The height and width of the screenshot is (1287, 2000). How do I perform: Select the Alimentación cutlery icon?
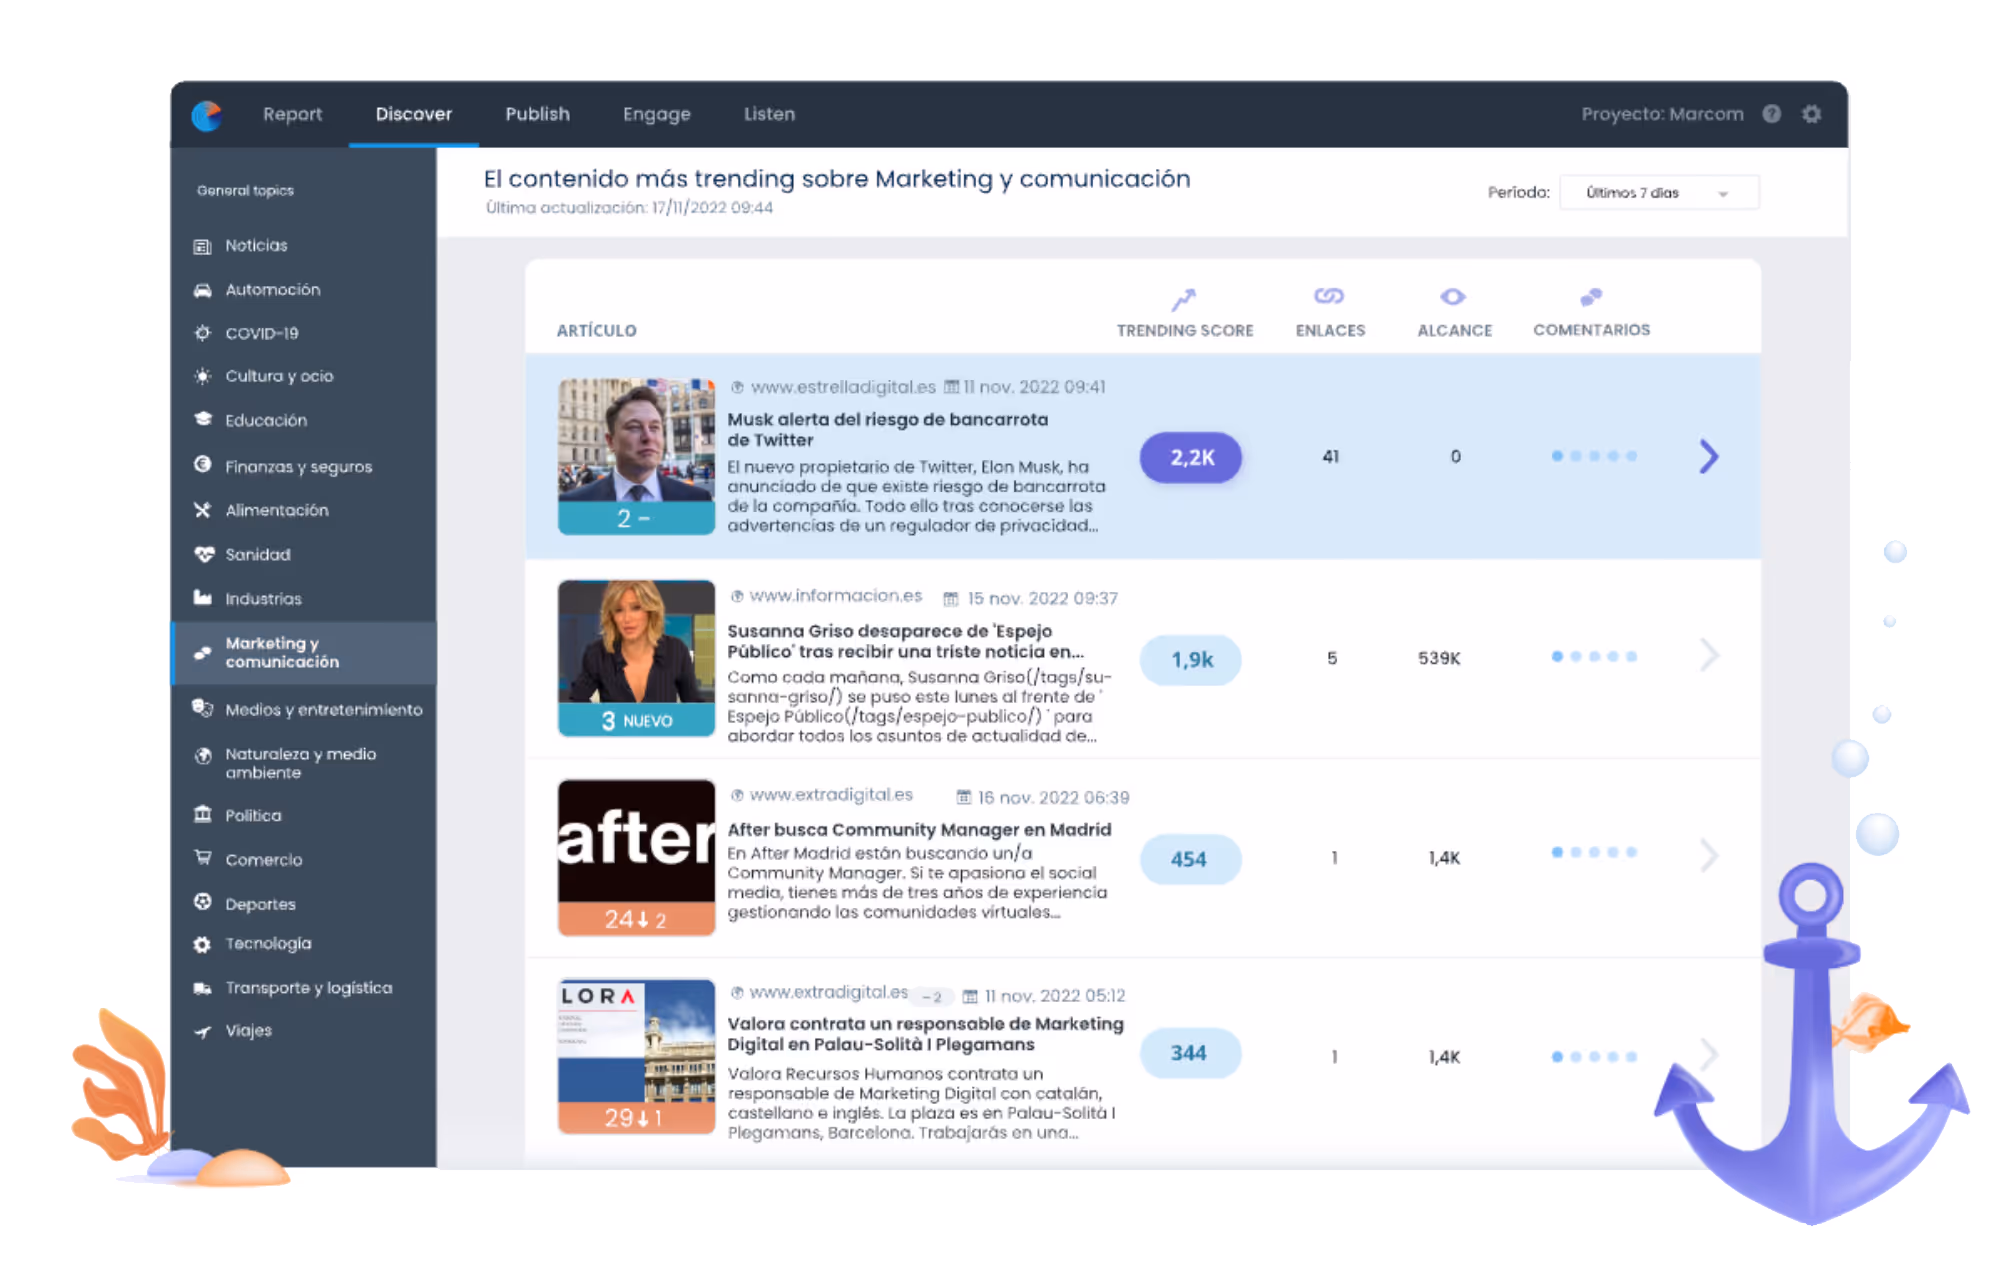[203, 510]
